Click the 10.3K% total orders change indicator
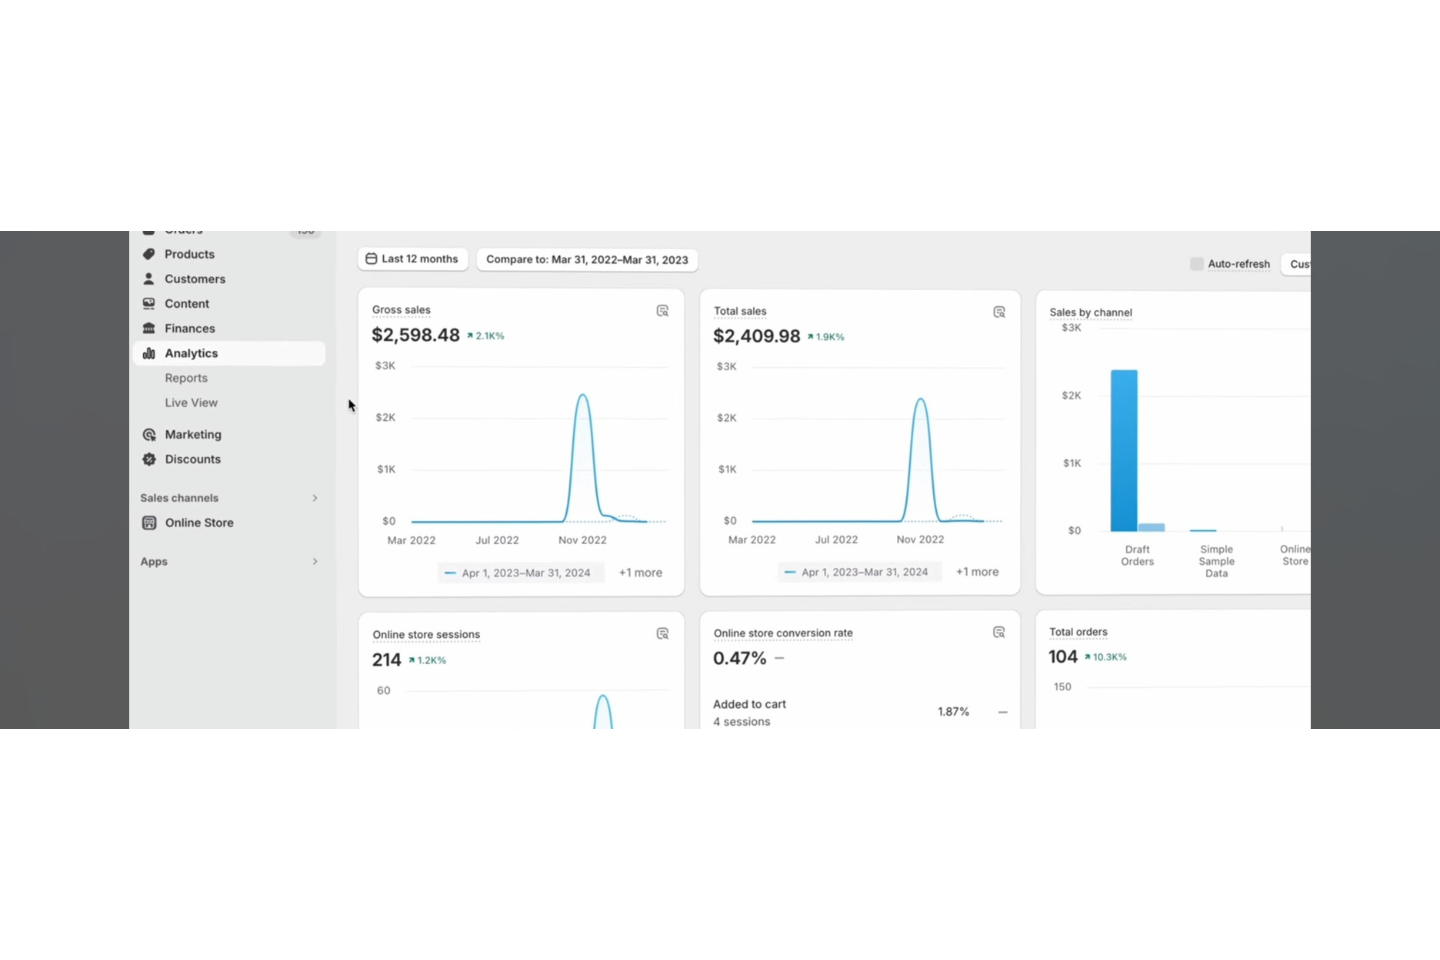Screen dimensions: 1440x960 pyautogui.click(x=1106, y=657)
